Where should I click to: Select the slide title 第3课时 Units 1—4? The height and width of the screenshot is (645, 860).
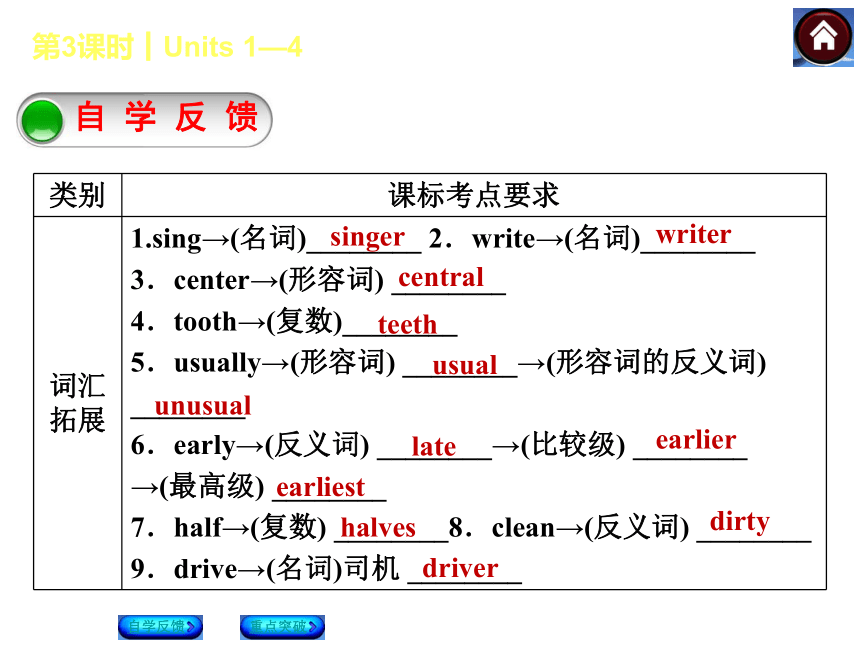pos(167,47)
